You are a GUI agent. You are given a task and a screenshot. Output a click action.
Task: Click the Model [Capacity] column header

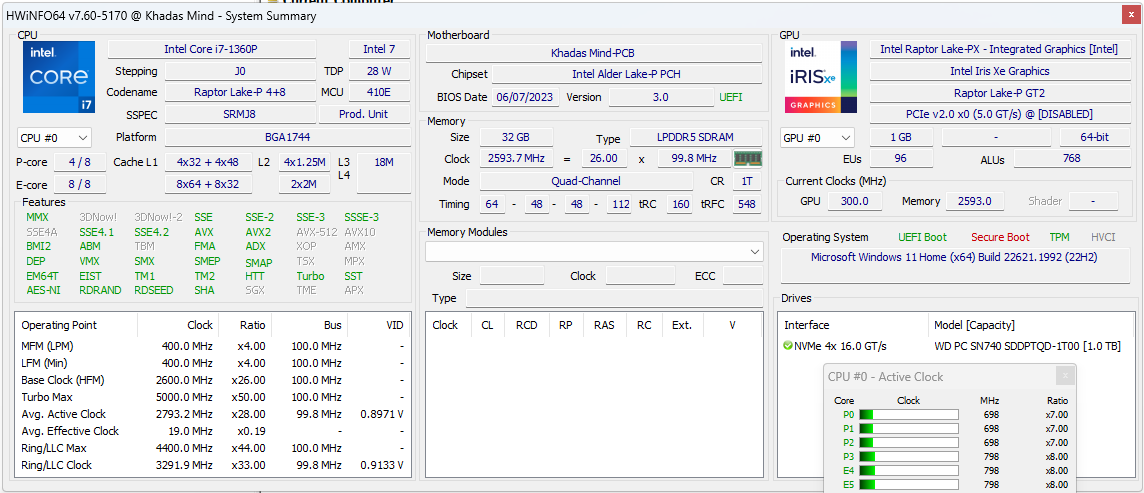click(x=974, y=325)
